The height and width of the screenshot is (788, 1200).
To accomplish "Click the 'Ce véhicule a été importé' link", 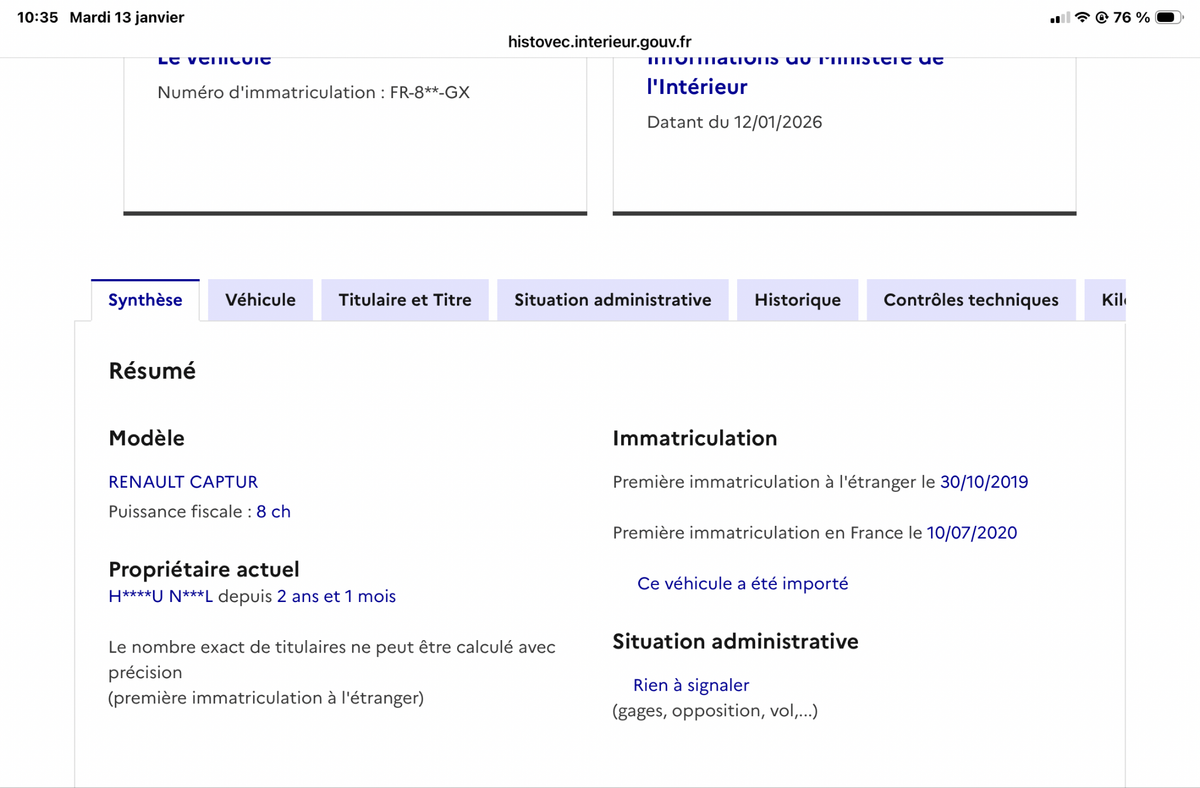I will click(x=742, y=583).
